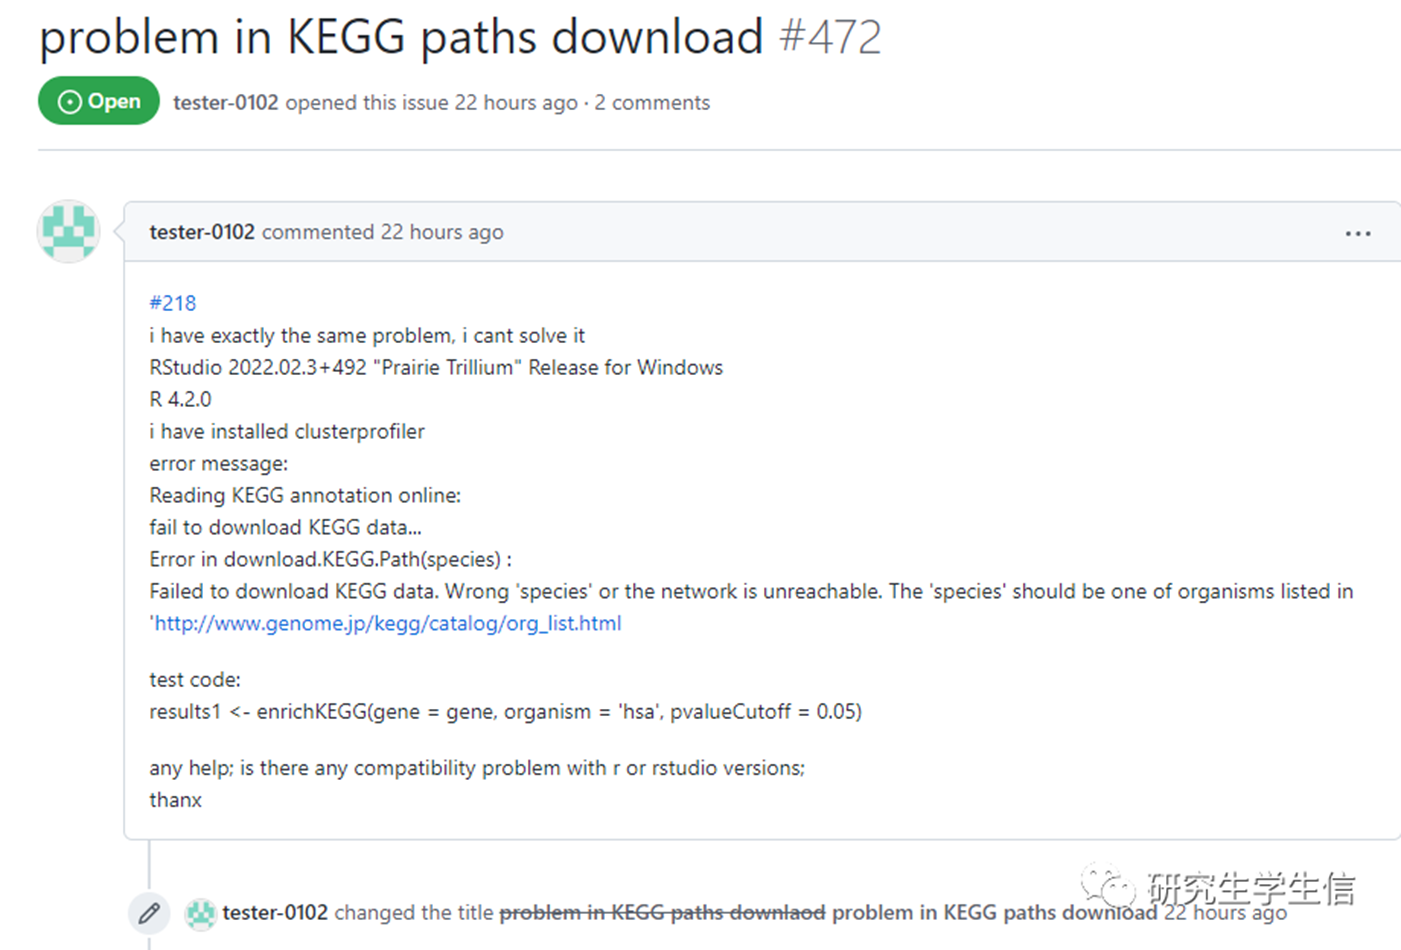Click the "22 hours ago" title-change timestamp

1225,913
